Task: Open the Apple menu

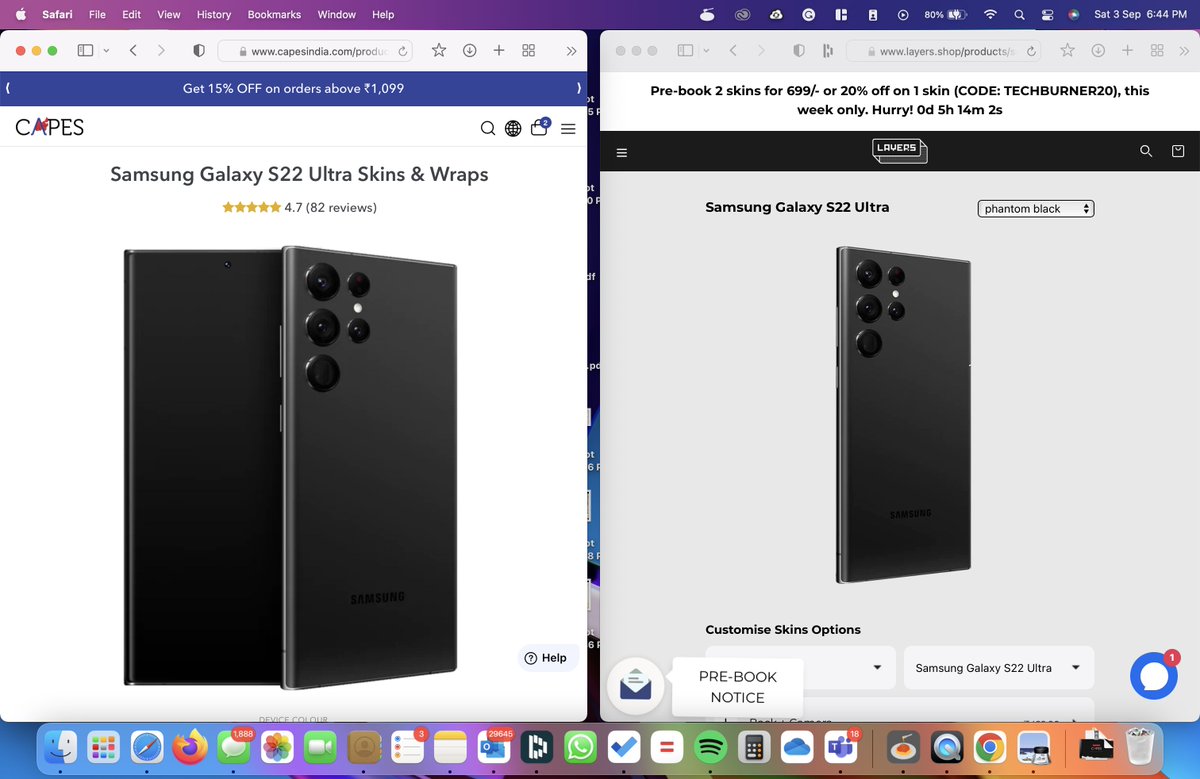Action: (x=20, y=15)
